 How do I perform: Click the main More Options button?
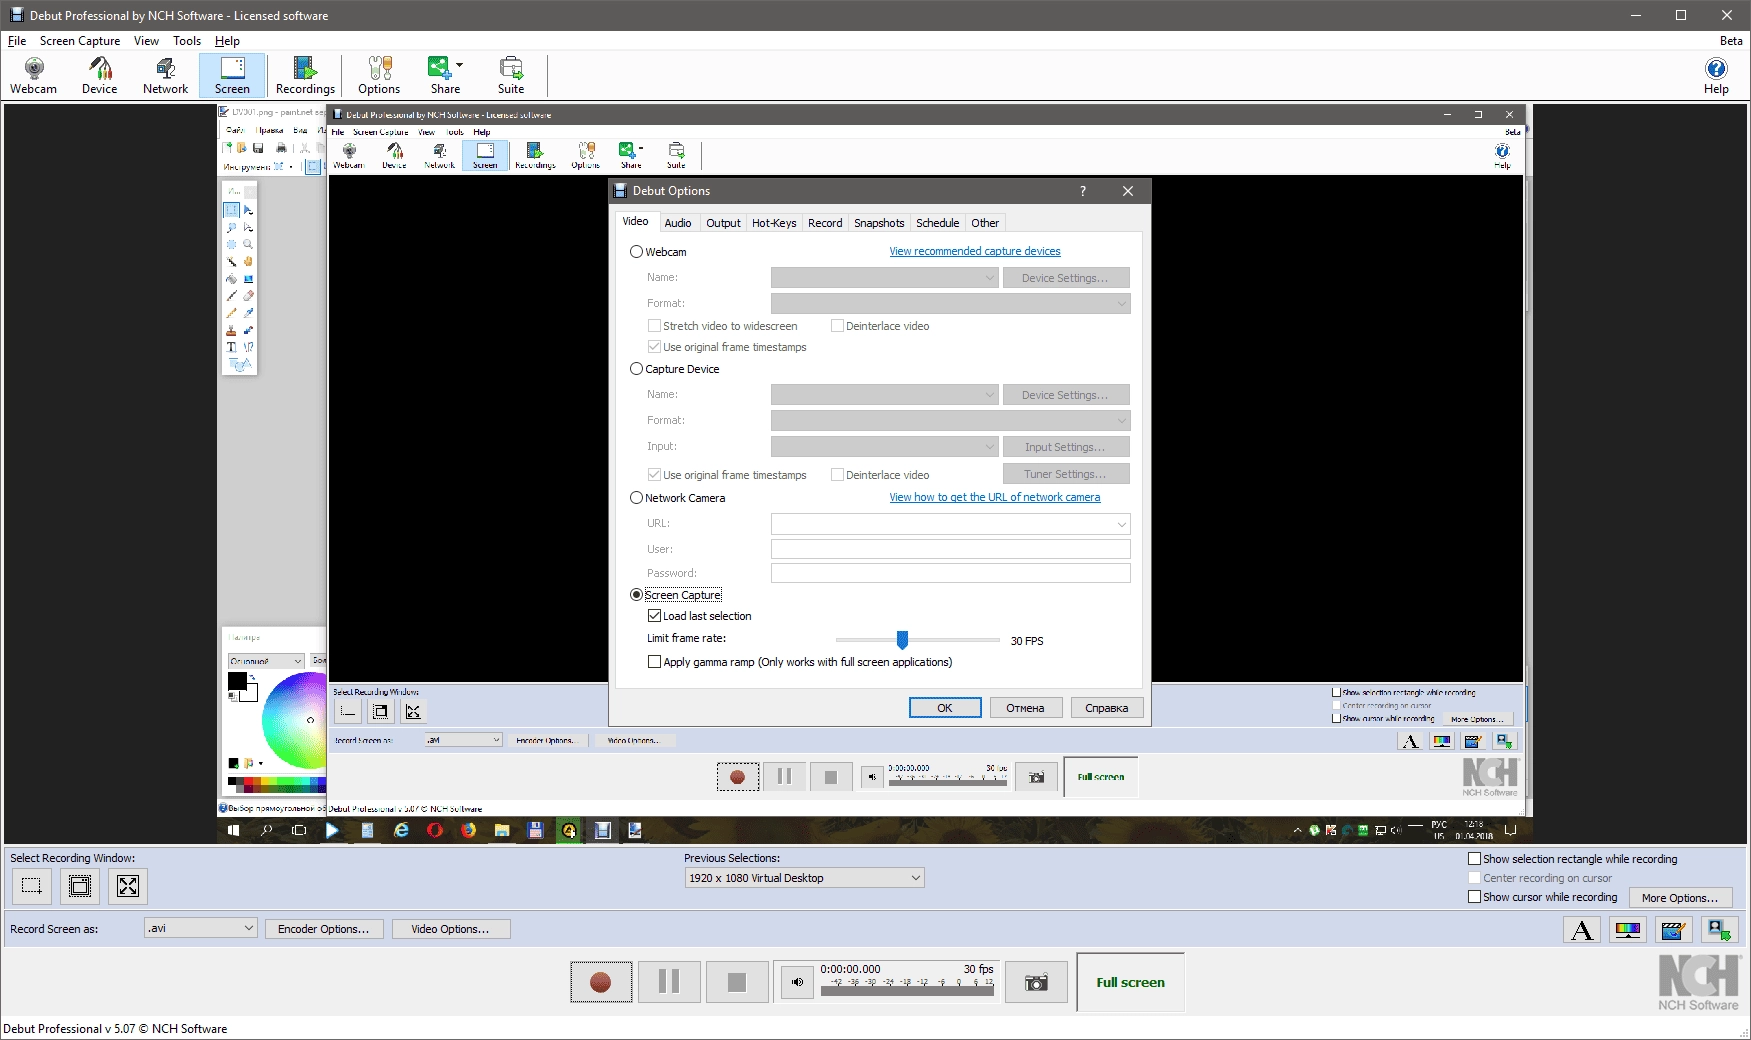pyautogui.click(x=1679, y=898)
